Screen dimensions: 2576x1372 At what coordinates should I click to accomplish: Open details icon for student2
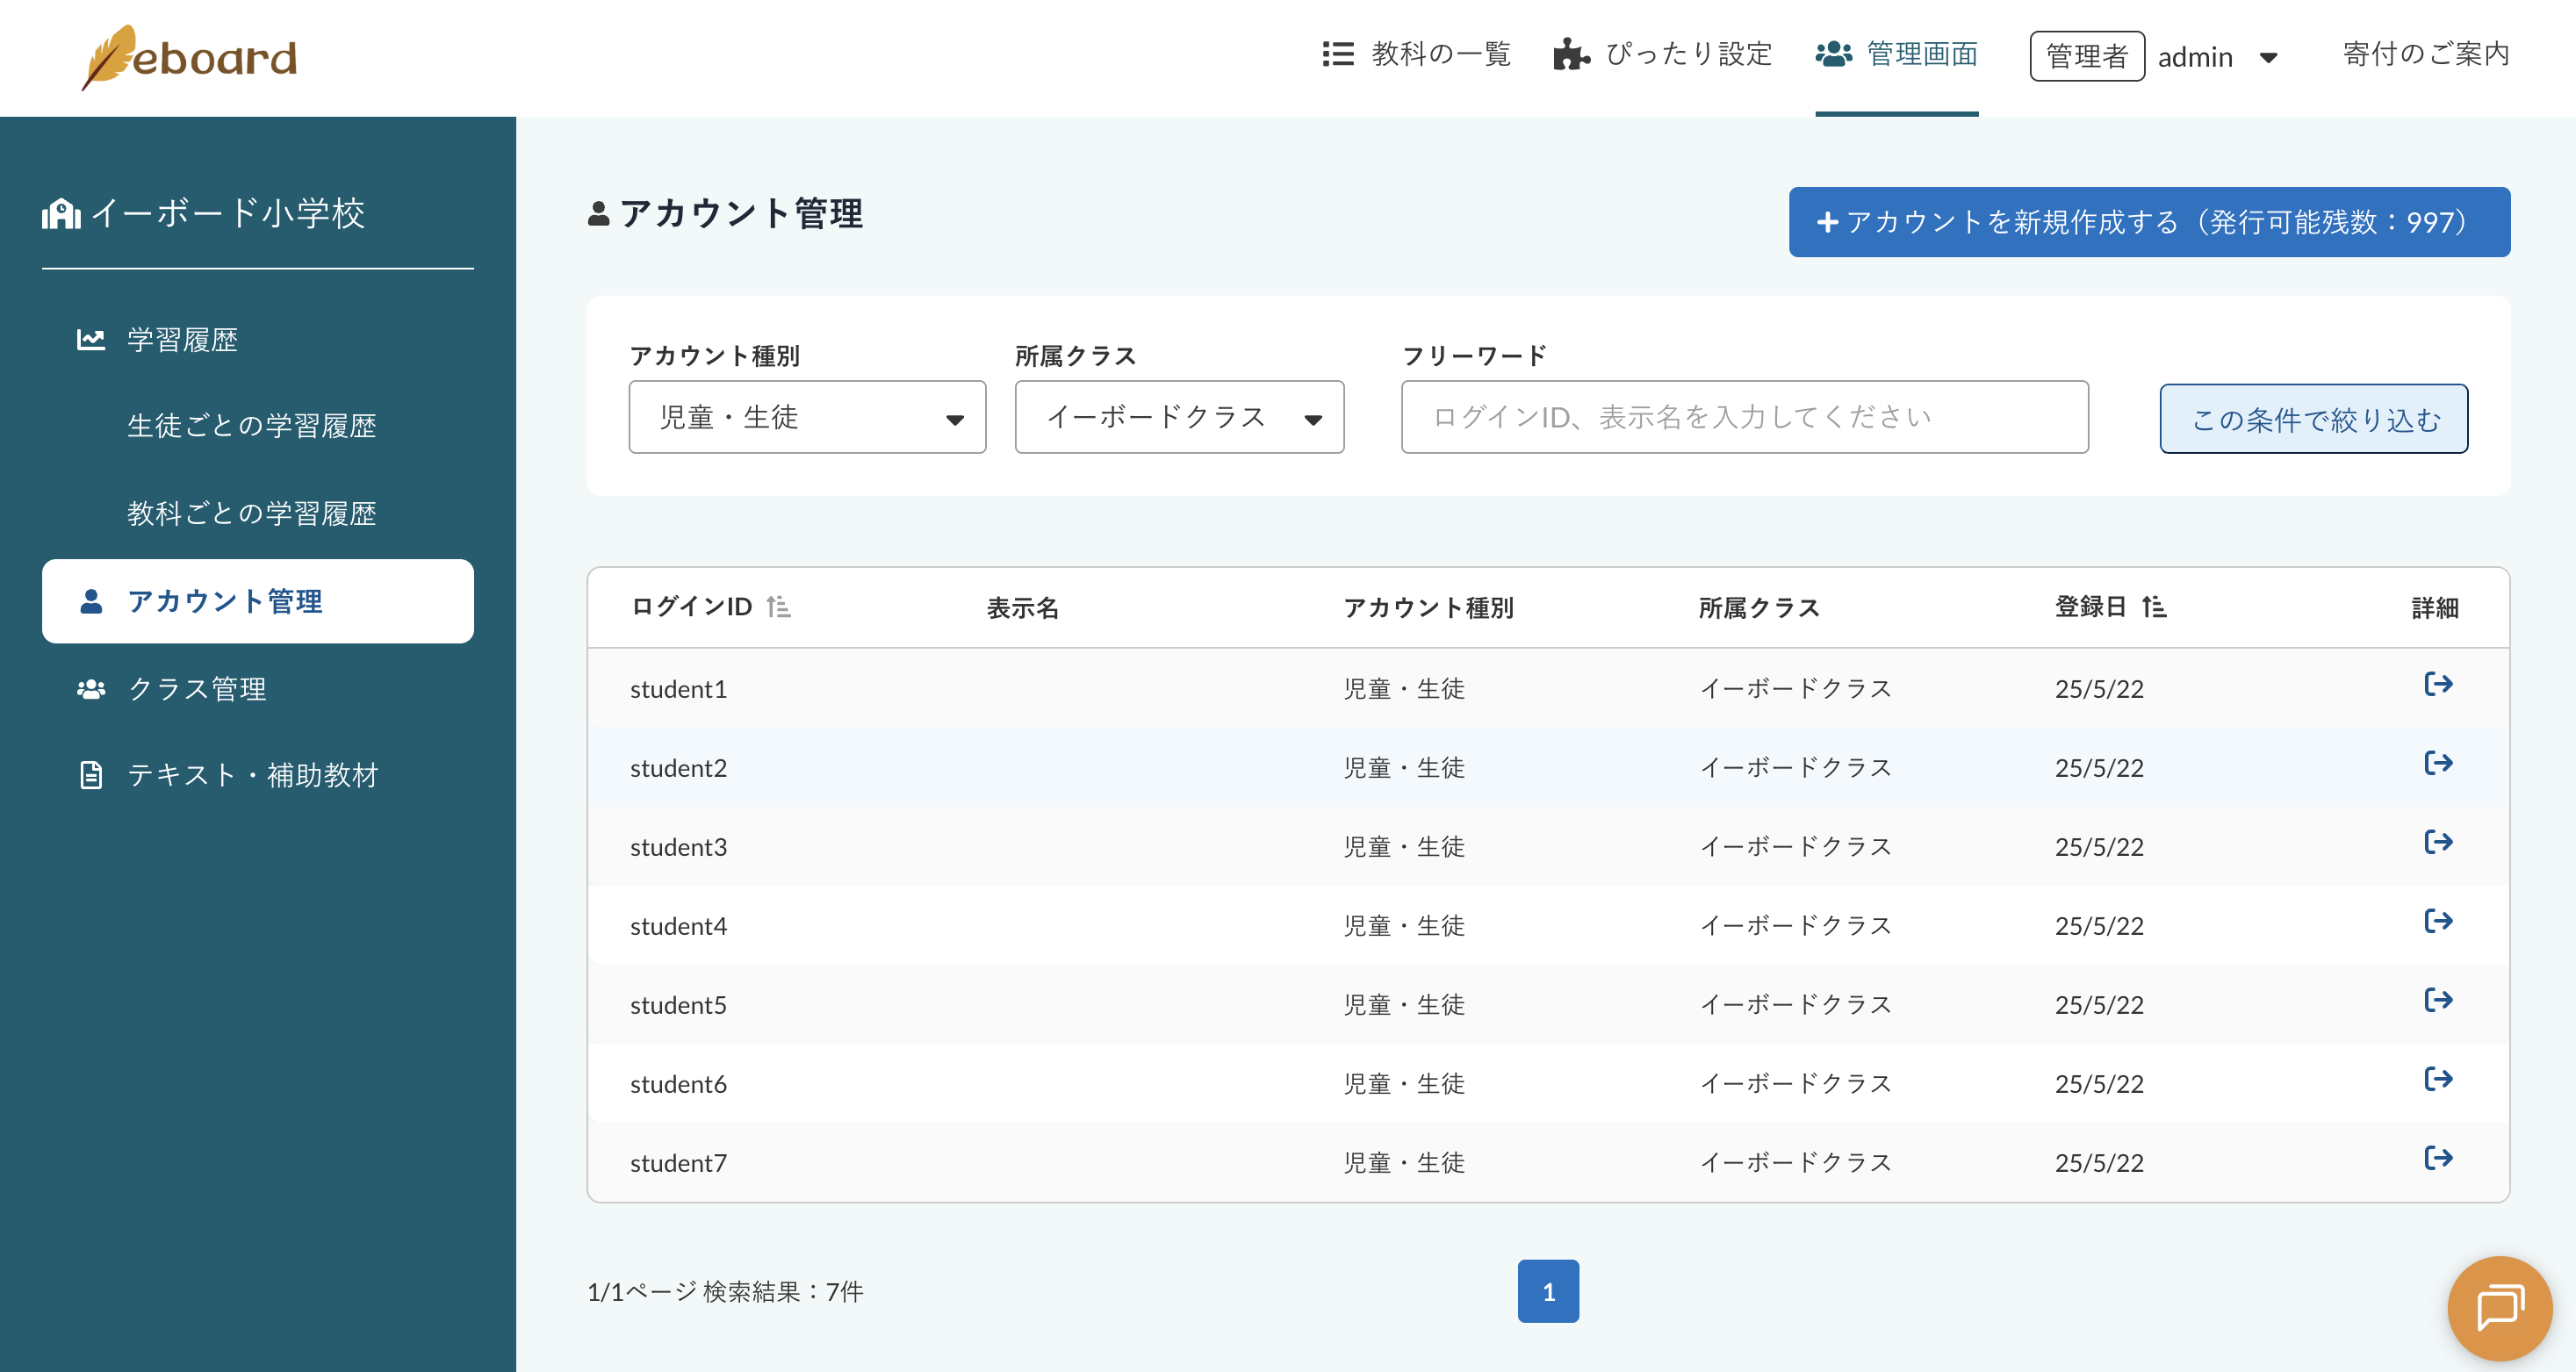click(2438, 763)
